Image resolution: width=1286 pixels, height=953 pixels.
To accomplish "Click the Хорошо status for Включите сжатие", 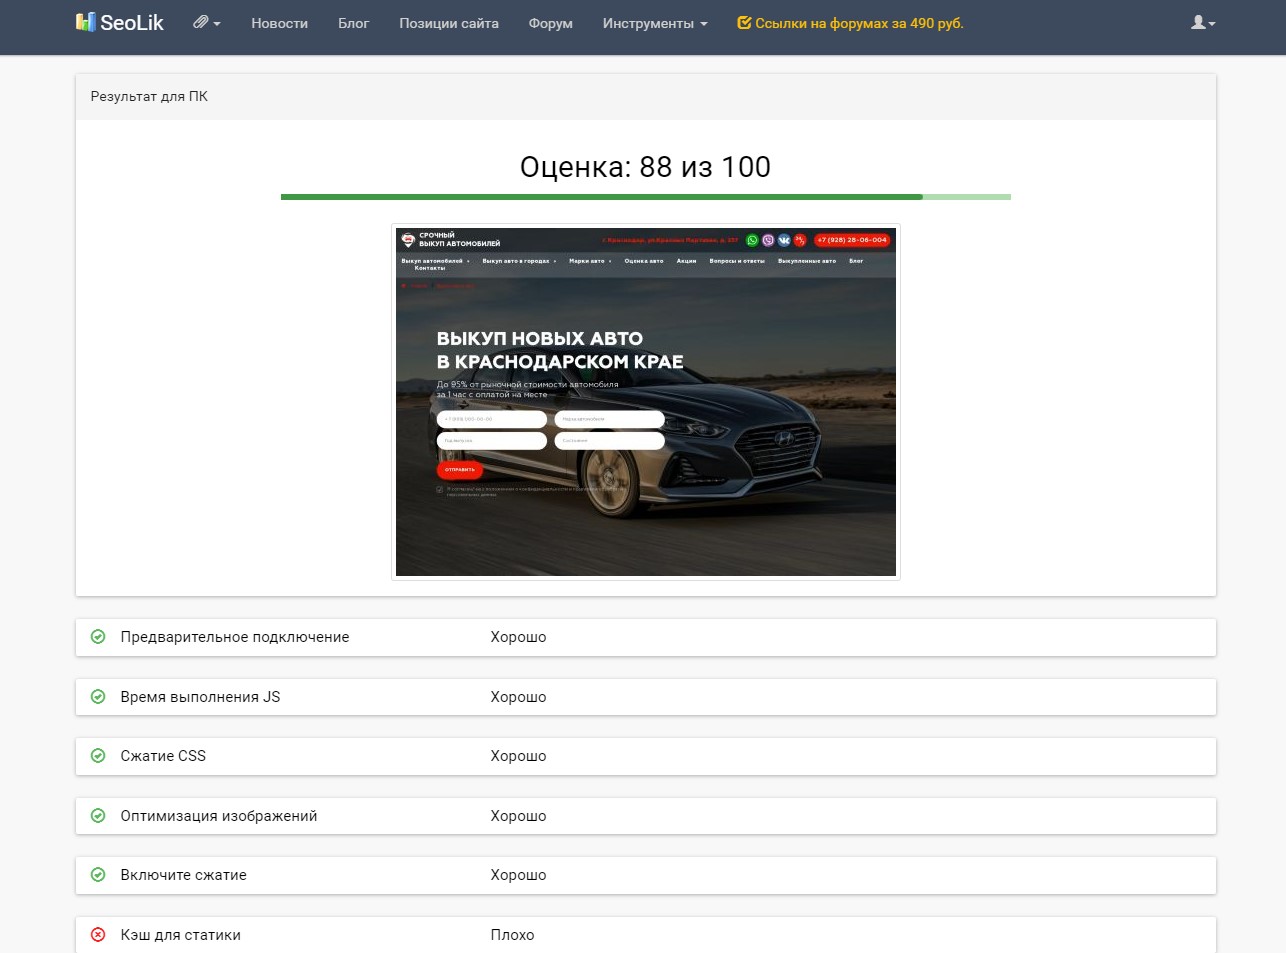I will click(x=518, y=875).
